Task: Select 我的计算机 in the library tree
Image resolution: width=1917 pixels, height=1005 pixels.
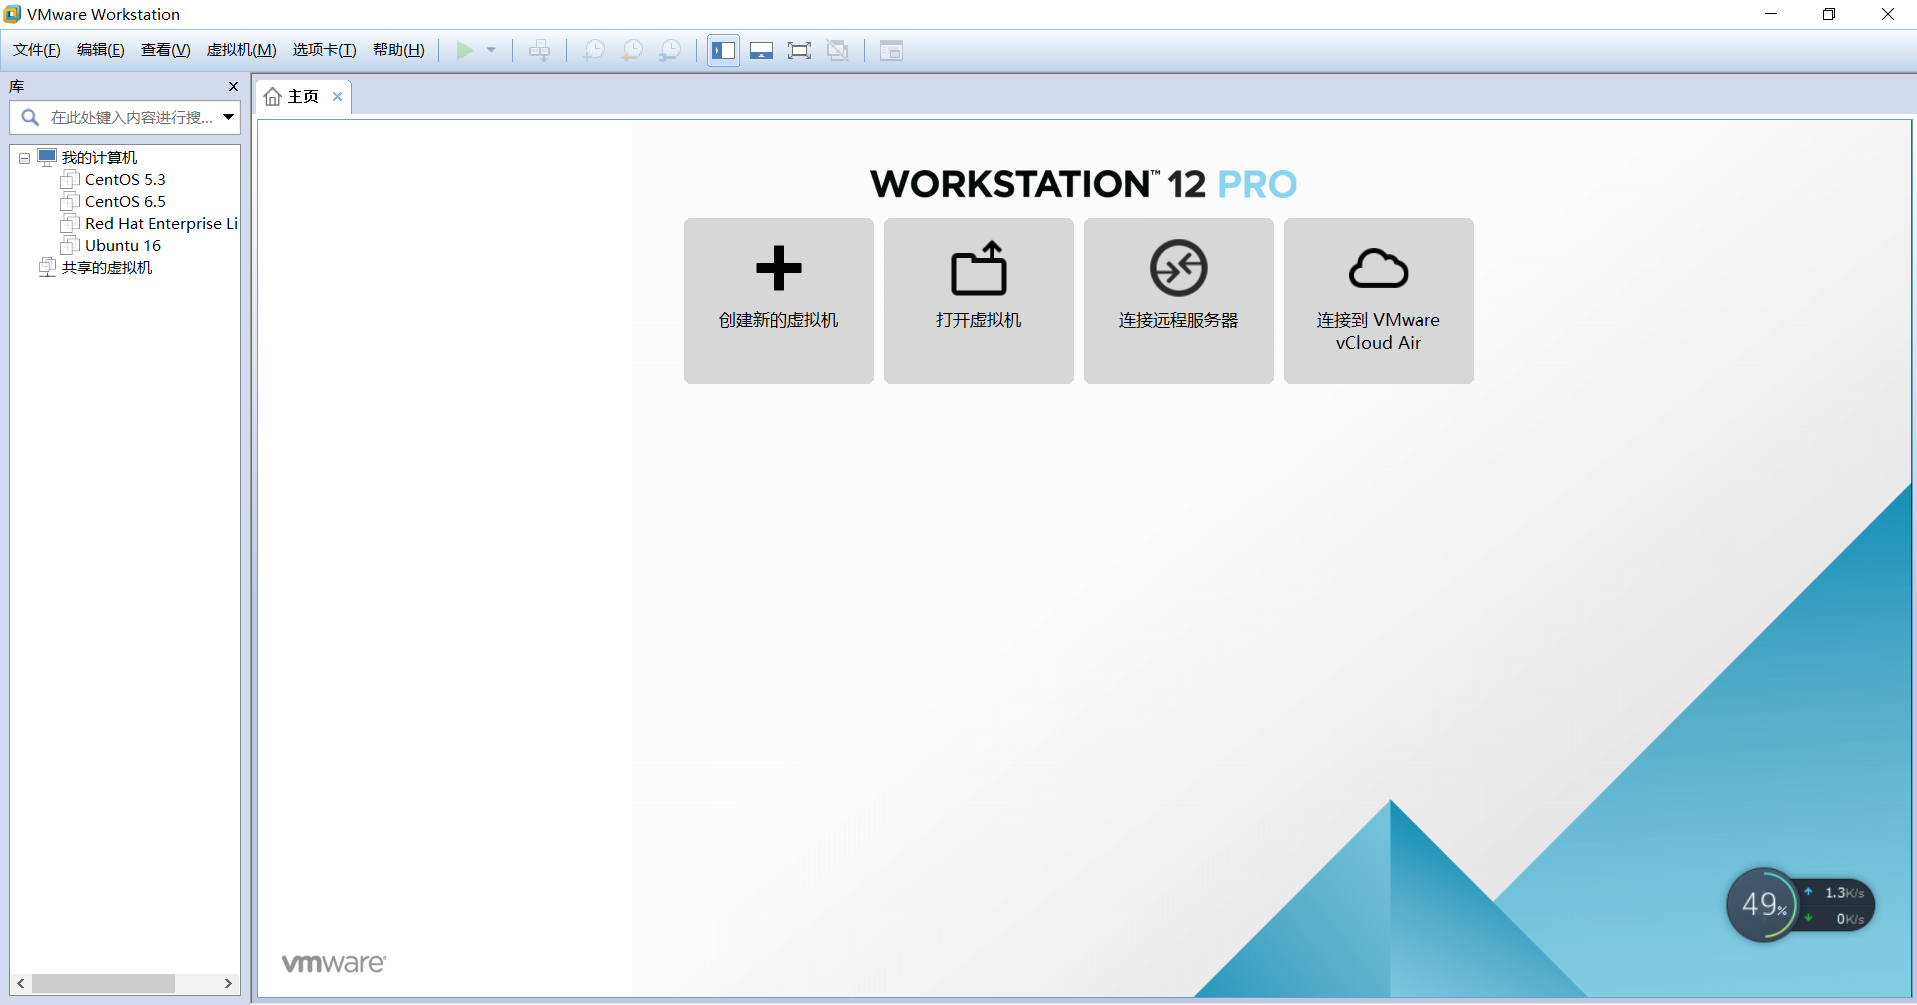Action: click(99, 157)
